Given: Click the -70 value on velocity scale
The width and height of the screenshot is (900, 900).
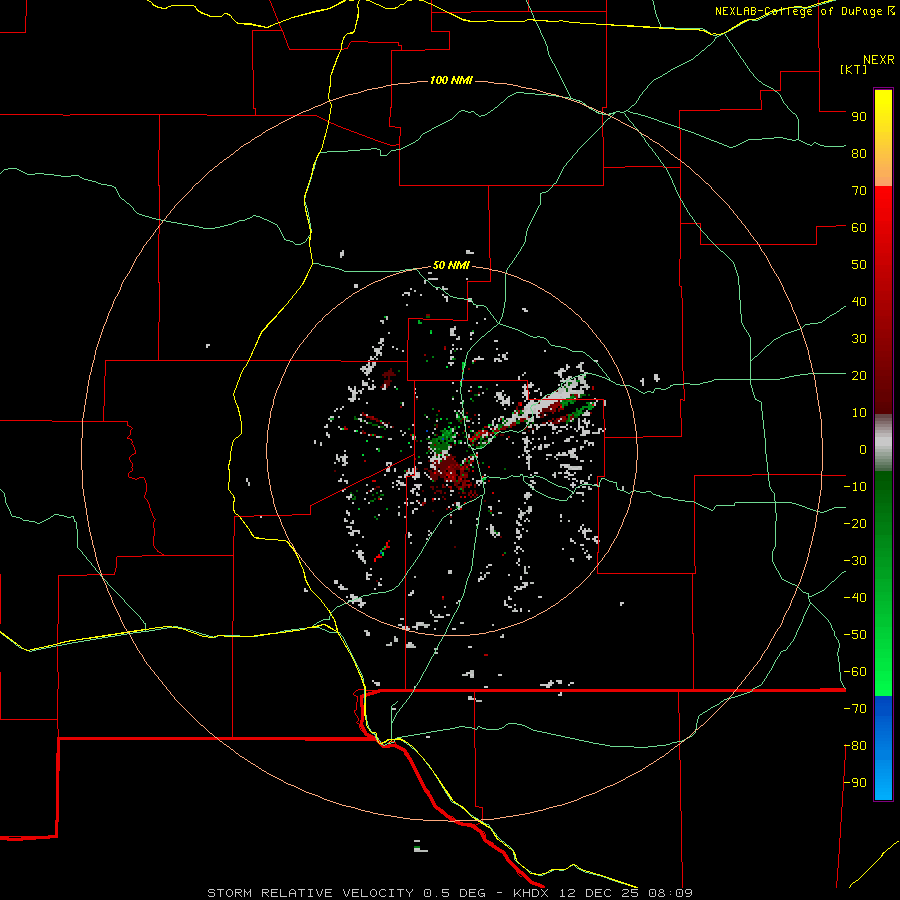Looking at the screenshot, I should click(x=855, y=709).
